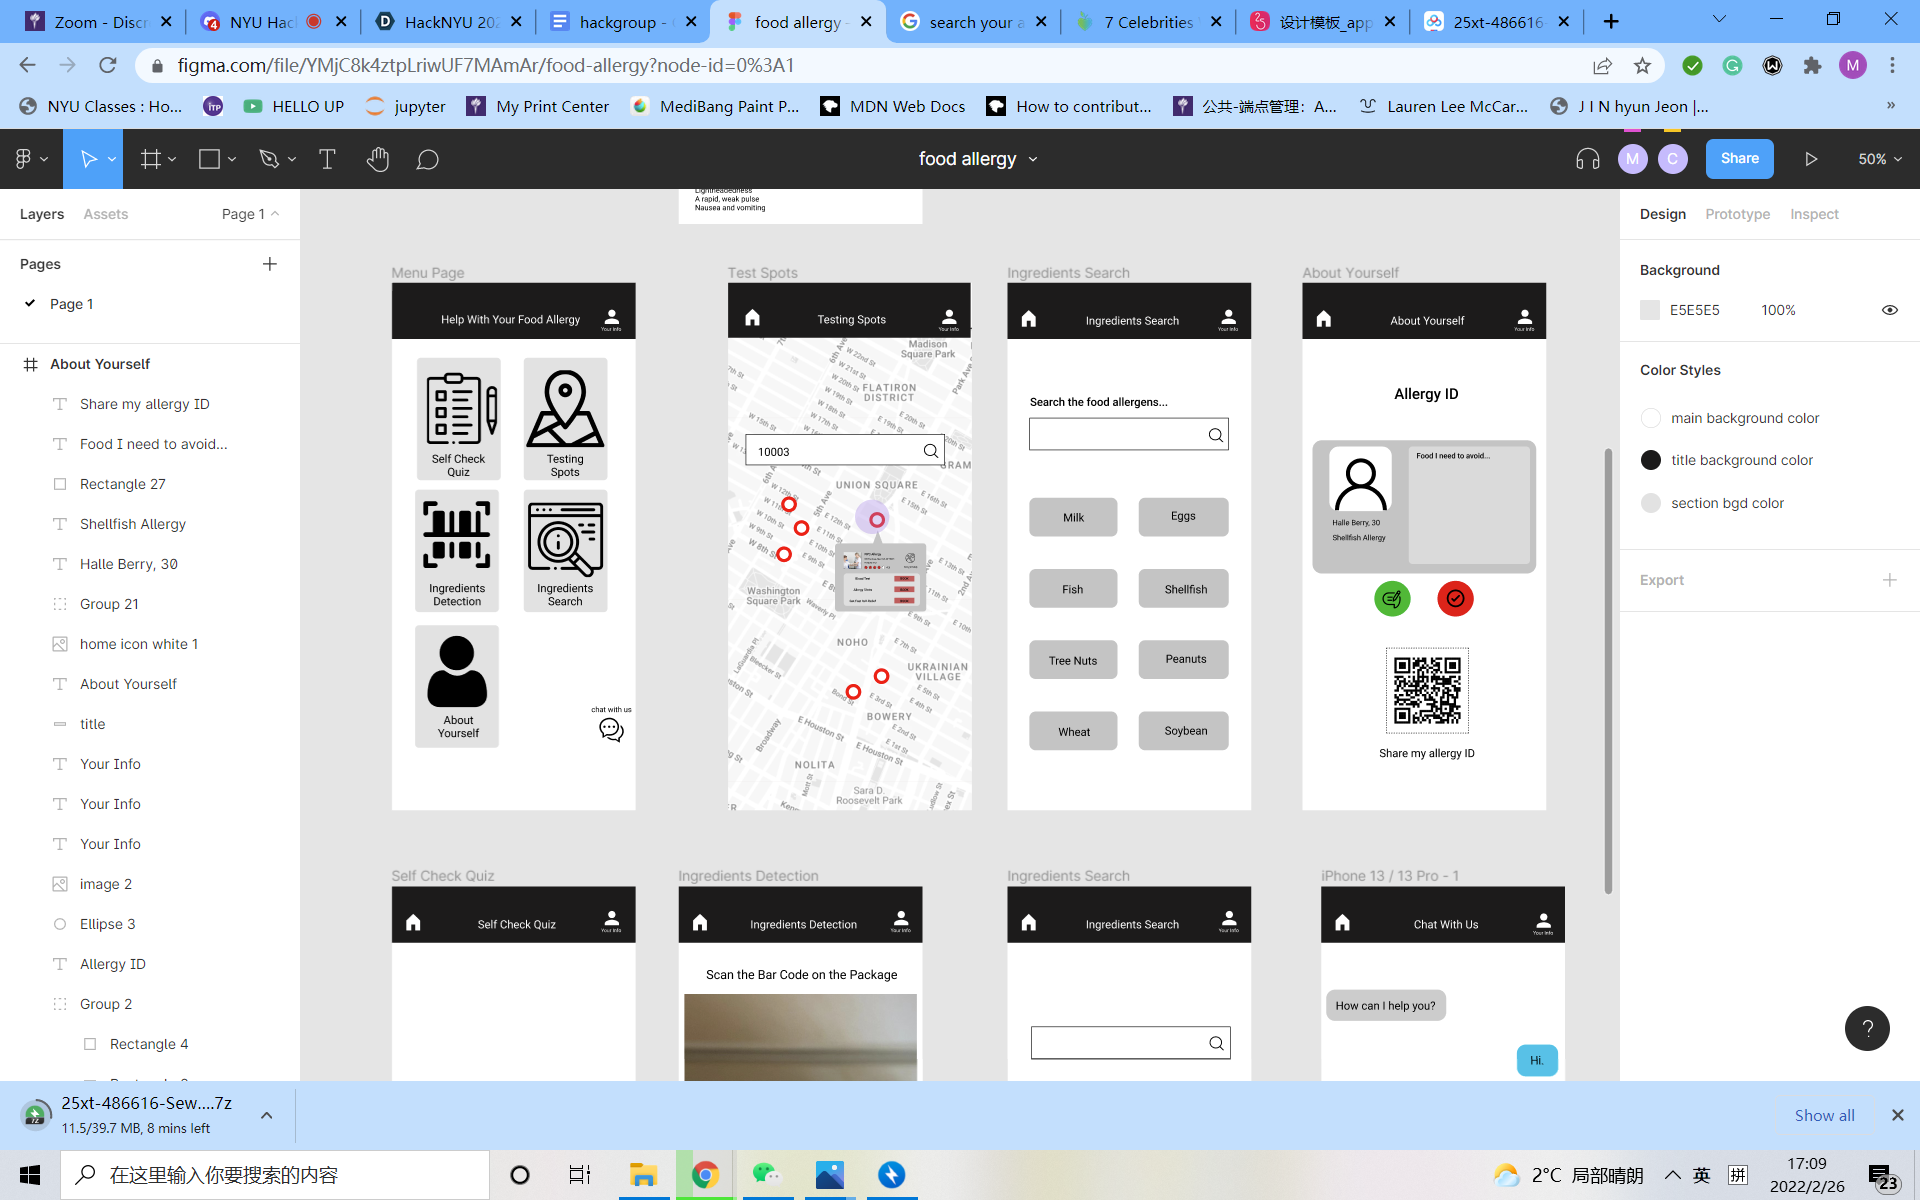Add a new page with plus icon
Screen dimensions: 1920x1200
coord(269,264)
